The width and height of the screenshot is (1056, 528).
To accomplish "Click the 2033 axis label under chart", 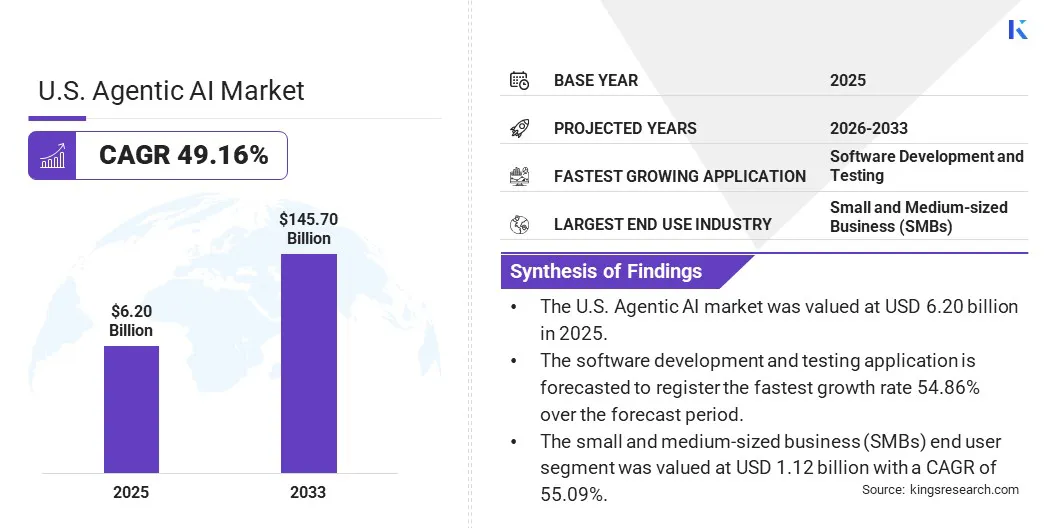I will point(308,492).
